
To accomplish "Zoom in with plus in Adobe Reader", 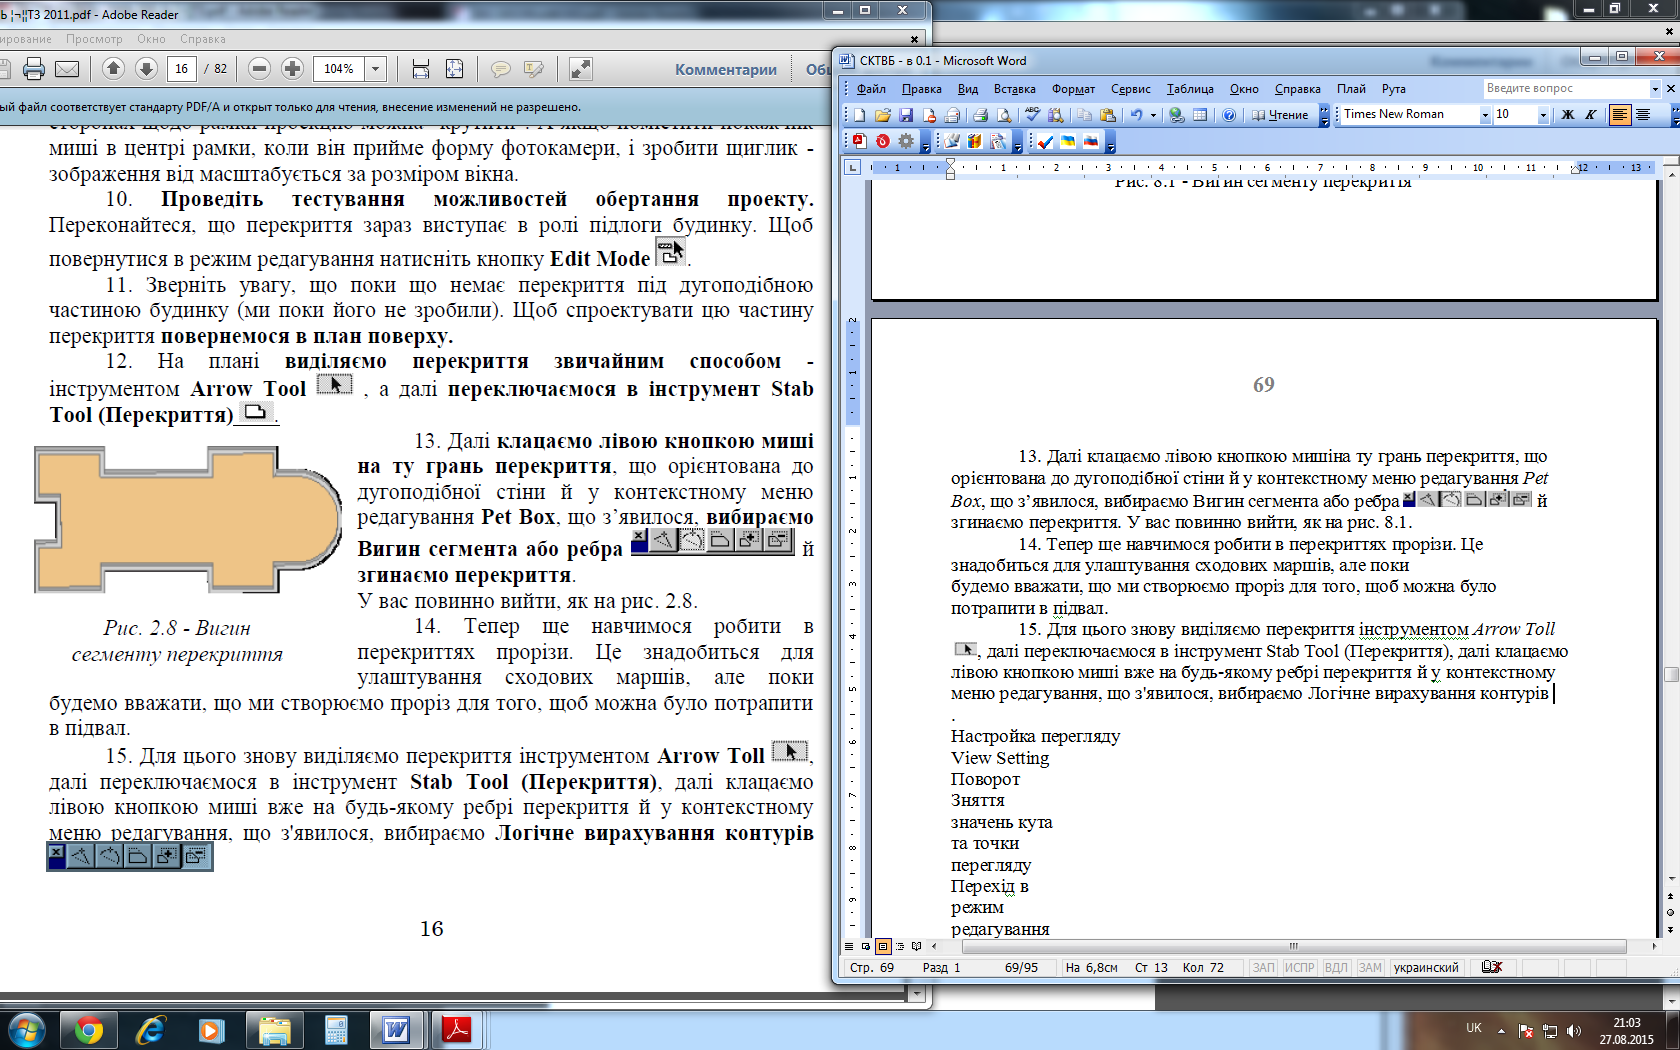I will [292, 69].
